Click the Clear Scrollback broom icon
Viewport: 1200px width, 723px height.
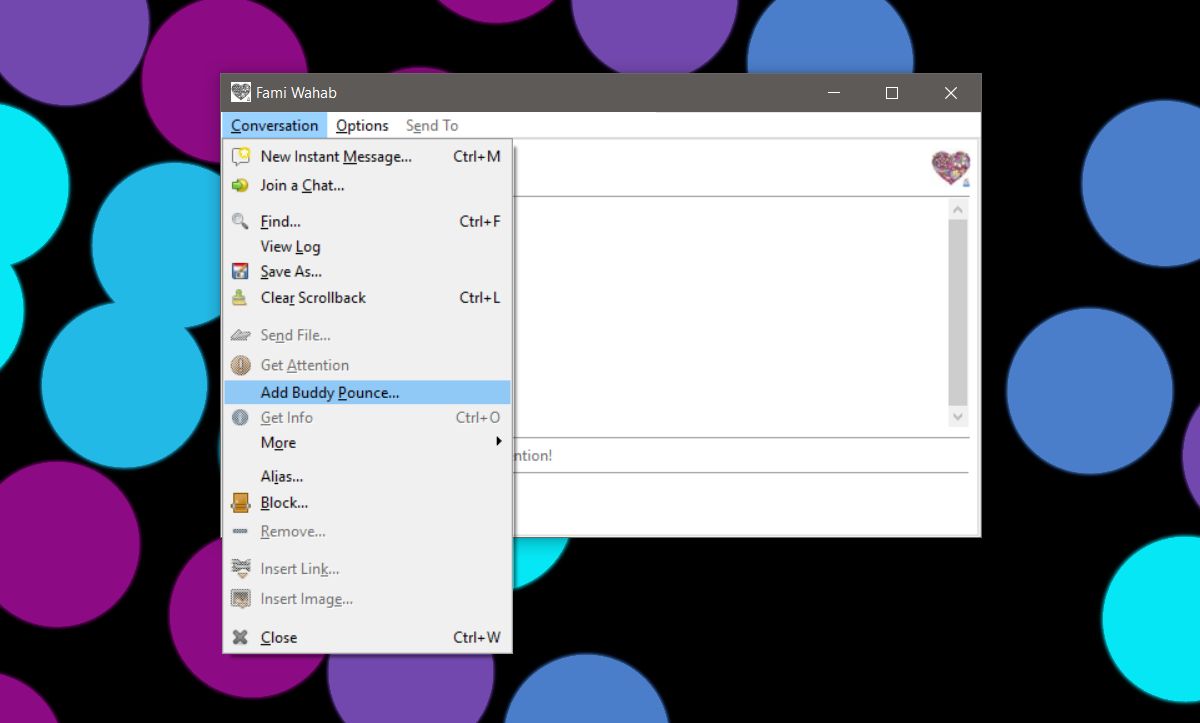240,297
